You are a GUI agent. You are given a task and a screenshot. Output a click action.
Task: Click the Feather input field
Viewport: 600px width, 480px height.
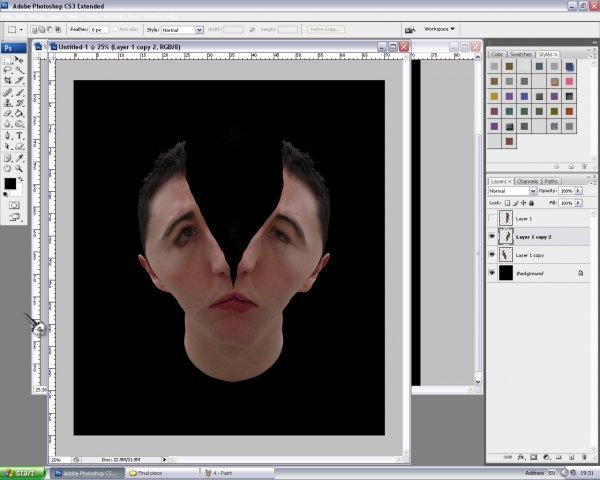pyautogui.click(x=99, y=29)
